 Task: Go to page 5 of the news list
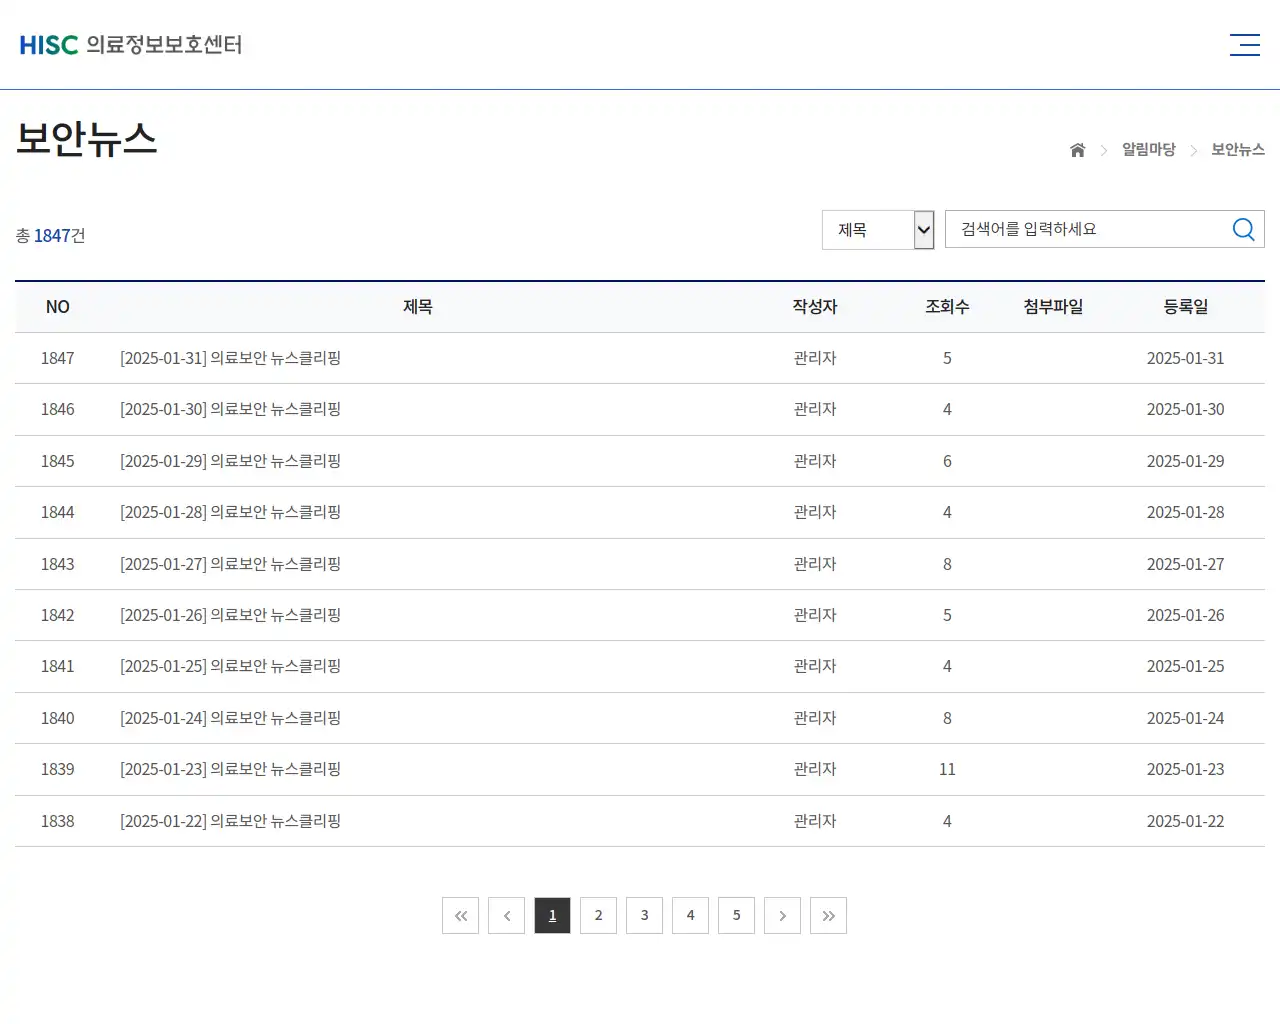point(736,915)
